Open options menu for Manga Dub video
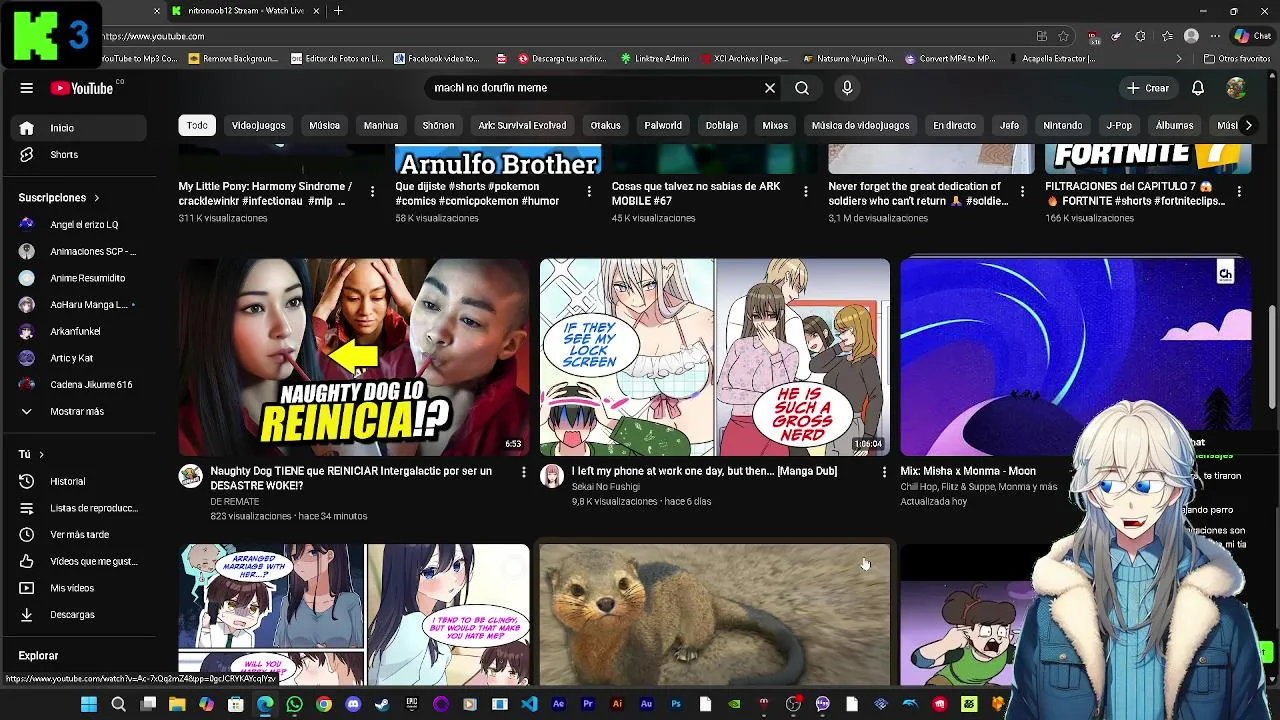The width and height of the screenshot is (1280, 720). (884, 471)
